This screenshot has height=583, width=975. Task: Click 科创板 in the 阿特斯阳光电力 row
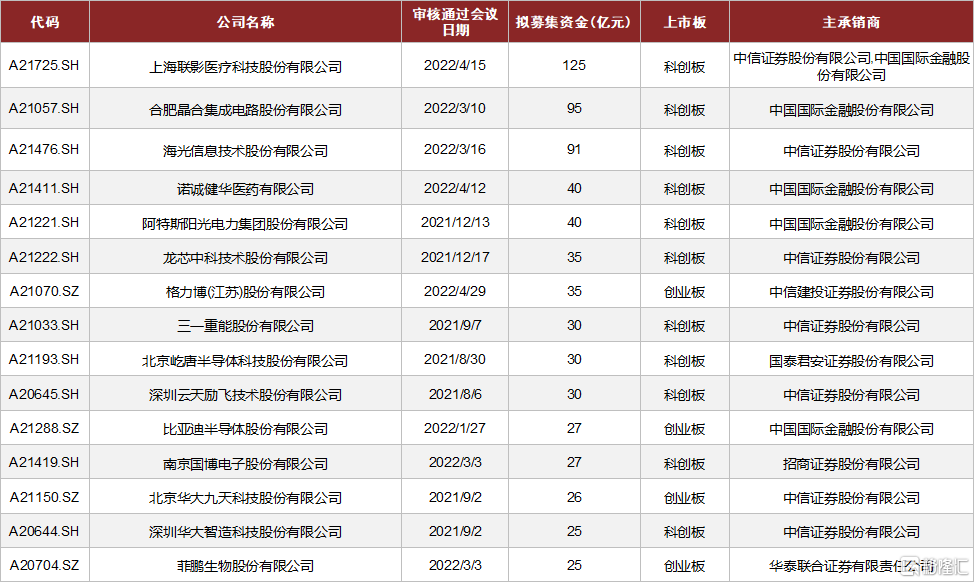click(x=685, y=224)
